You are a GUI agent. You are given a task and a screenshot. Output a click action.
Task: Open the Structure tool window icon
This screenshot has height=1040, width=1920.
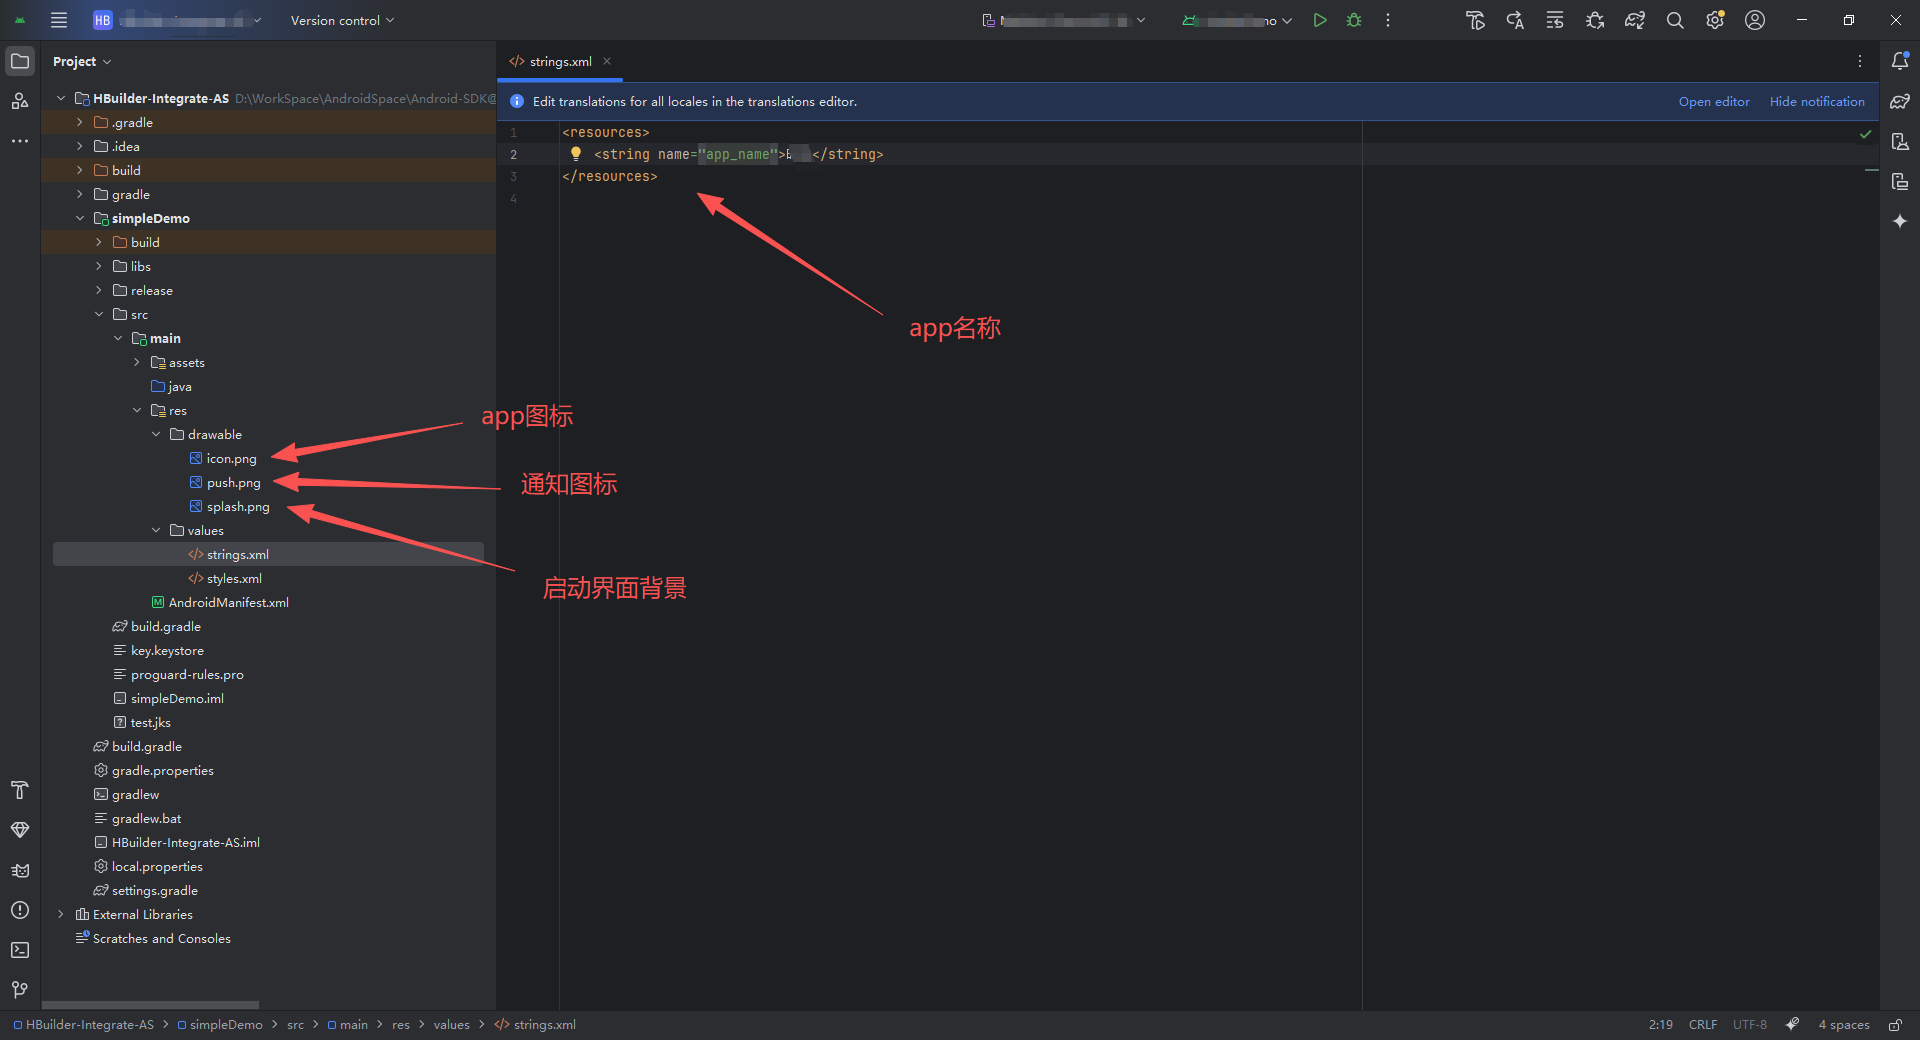20,101
